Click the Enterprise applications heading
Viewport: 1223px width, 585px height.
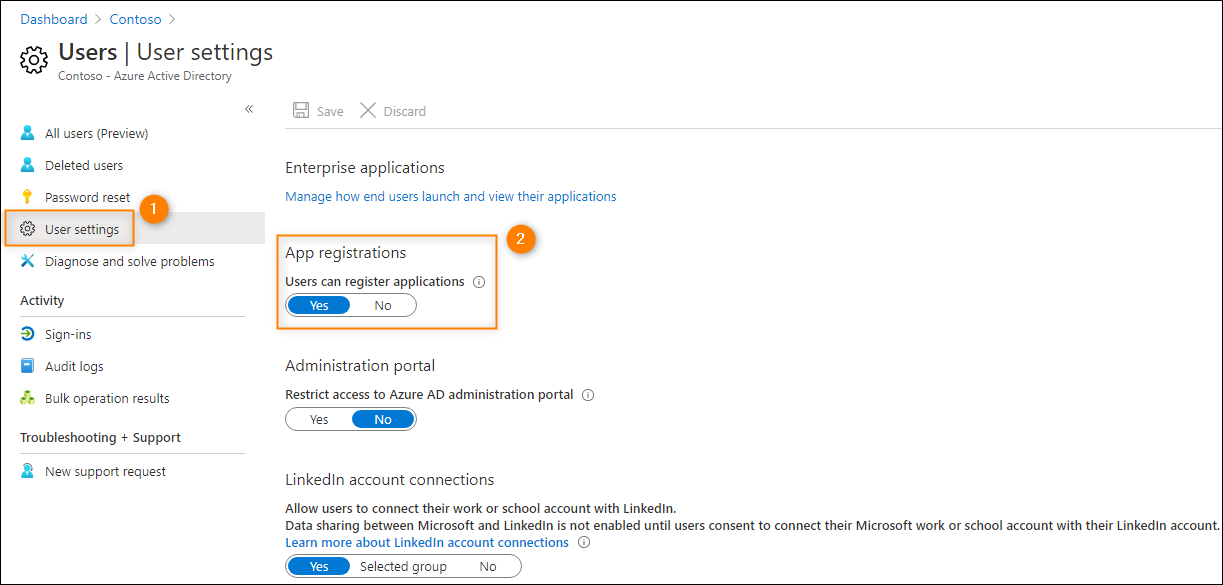[x=365, y=168]
